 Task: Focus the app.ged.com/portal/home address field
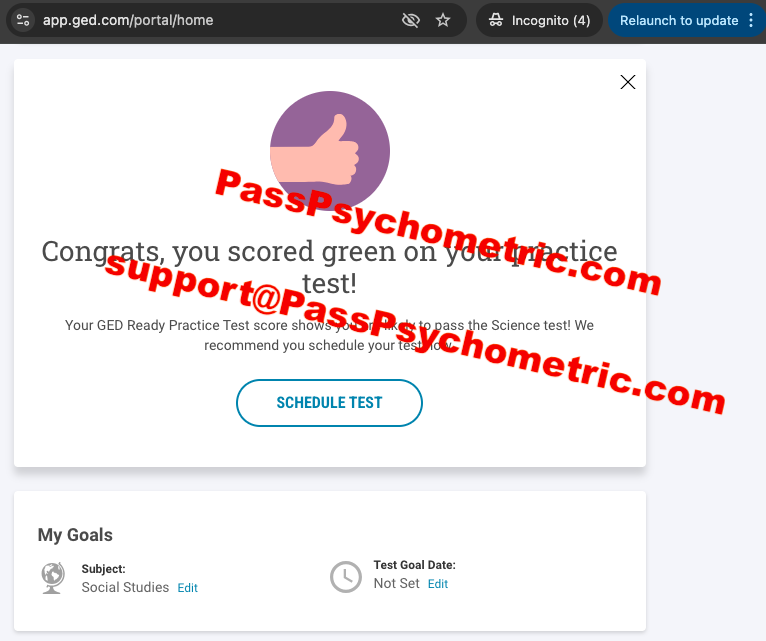click(215, 20)
